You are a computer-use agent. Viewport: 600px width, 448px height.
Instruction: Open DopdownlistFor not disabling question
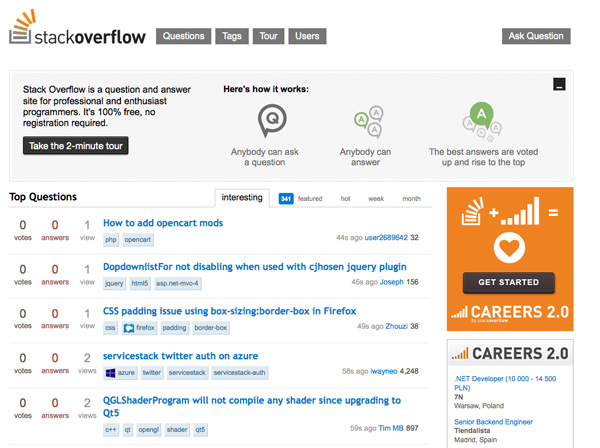(255, 267)
